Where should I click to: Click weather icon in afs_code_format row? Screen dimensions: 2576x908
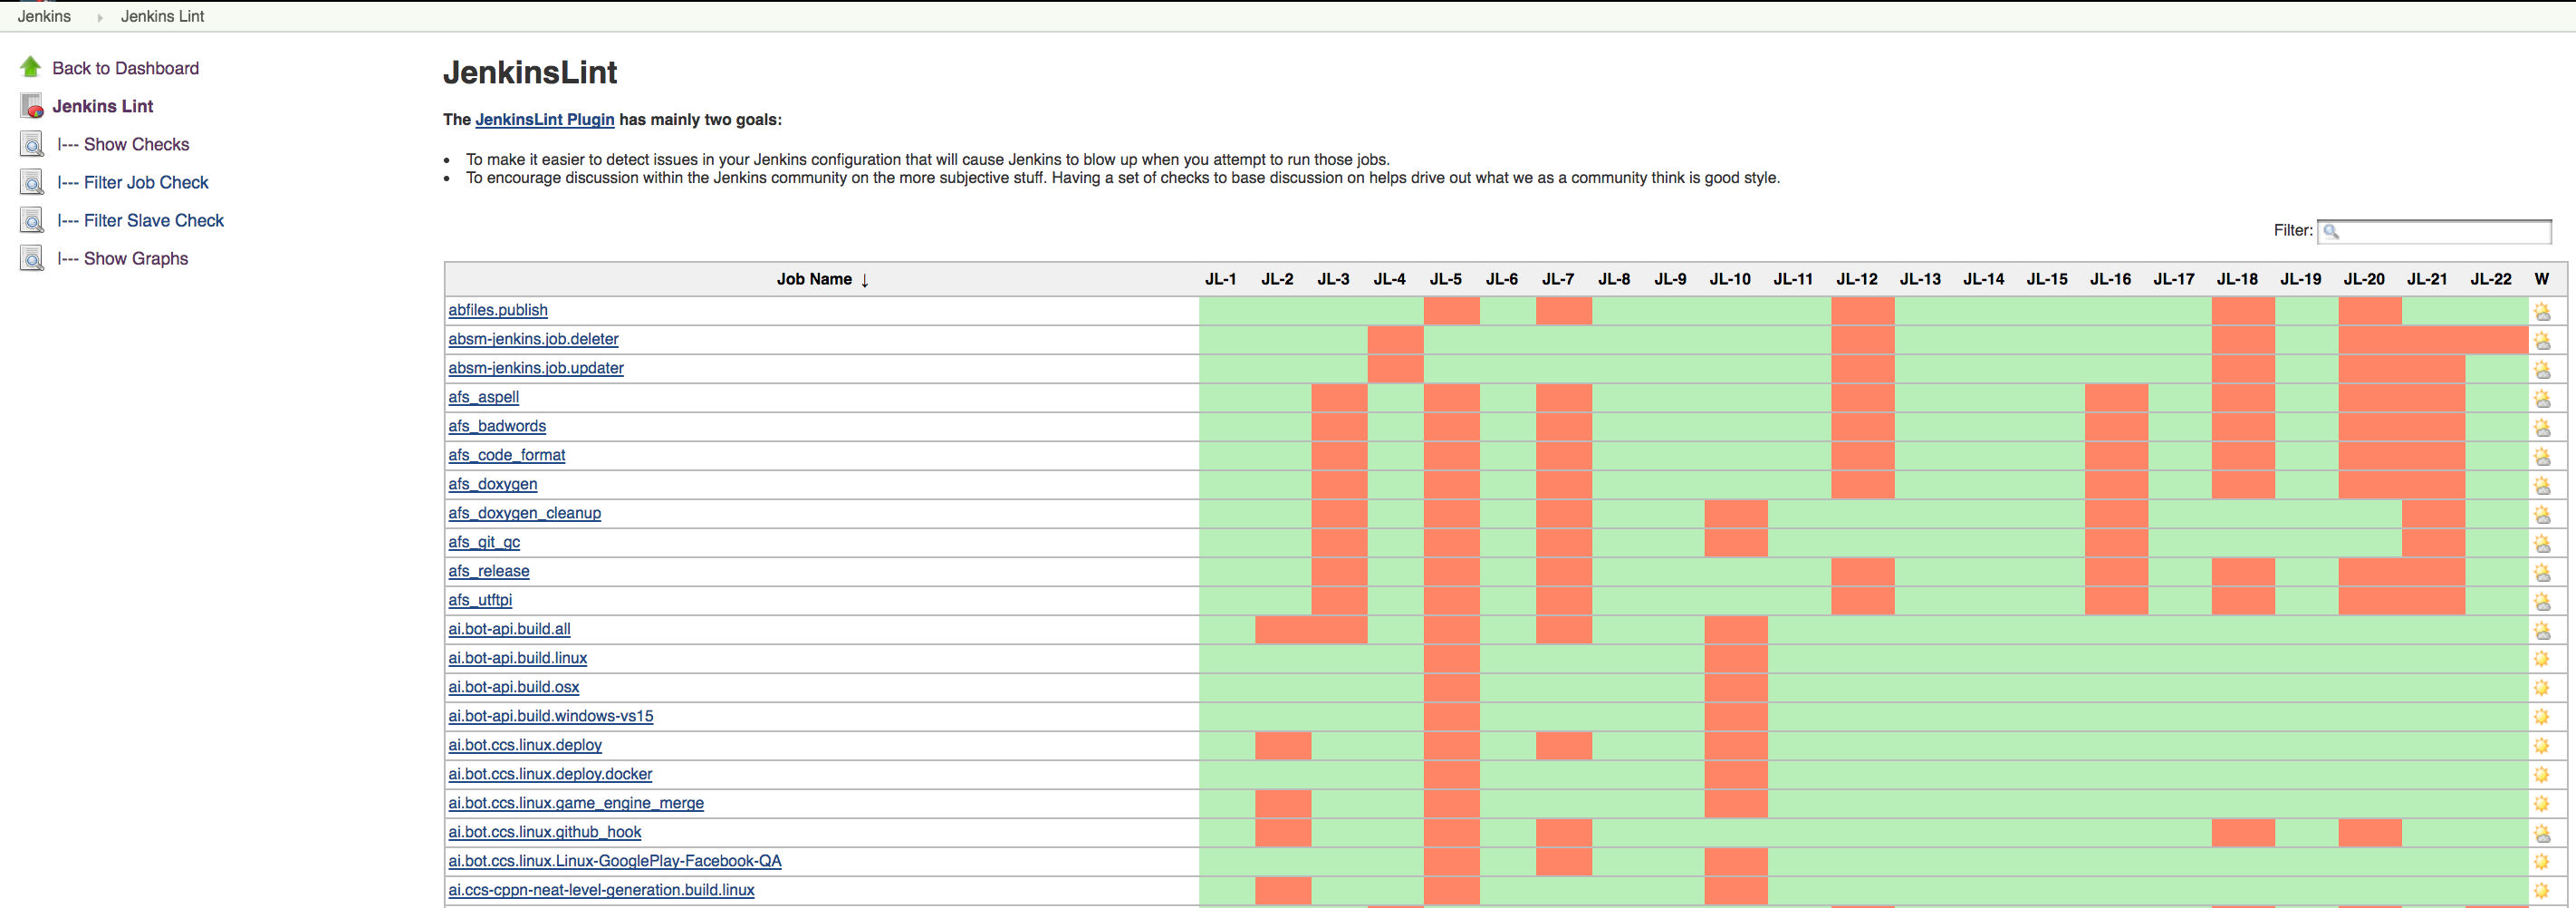pyautogui.click(x=2542, y=456)
